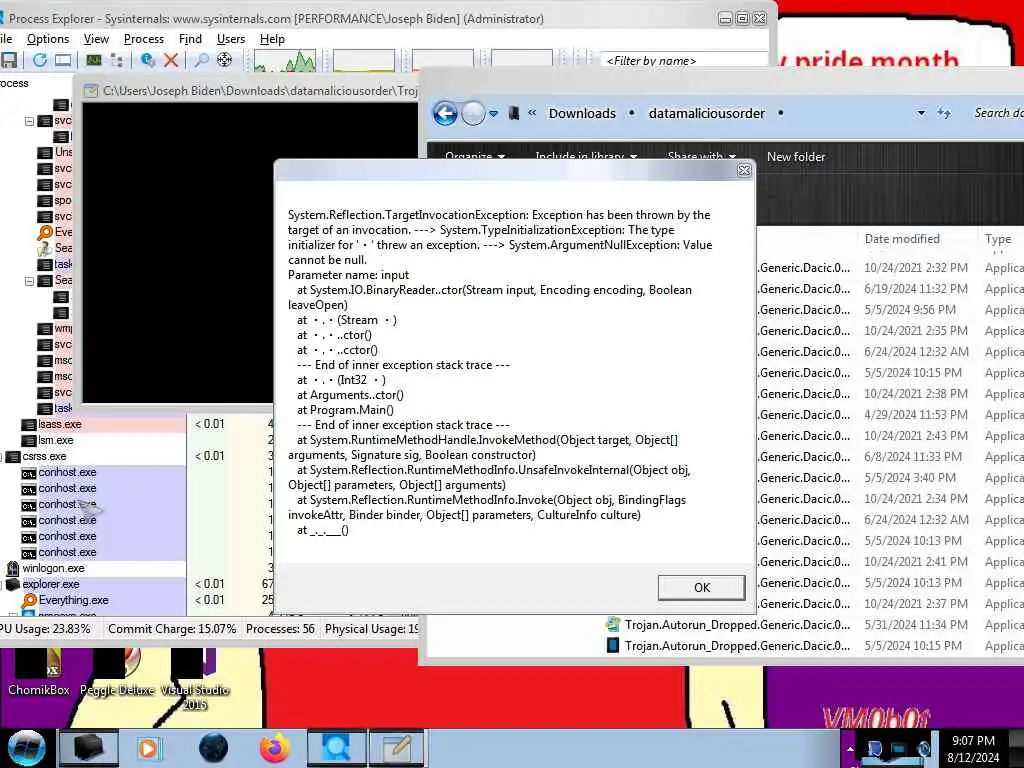Open the Find menu
1024x768 pixels.
190,39
